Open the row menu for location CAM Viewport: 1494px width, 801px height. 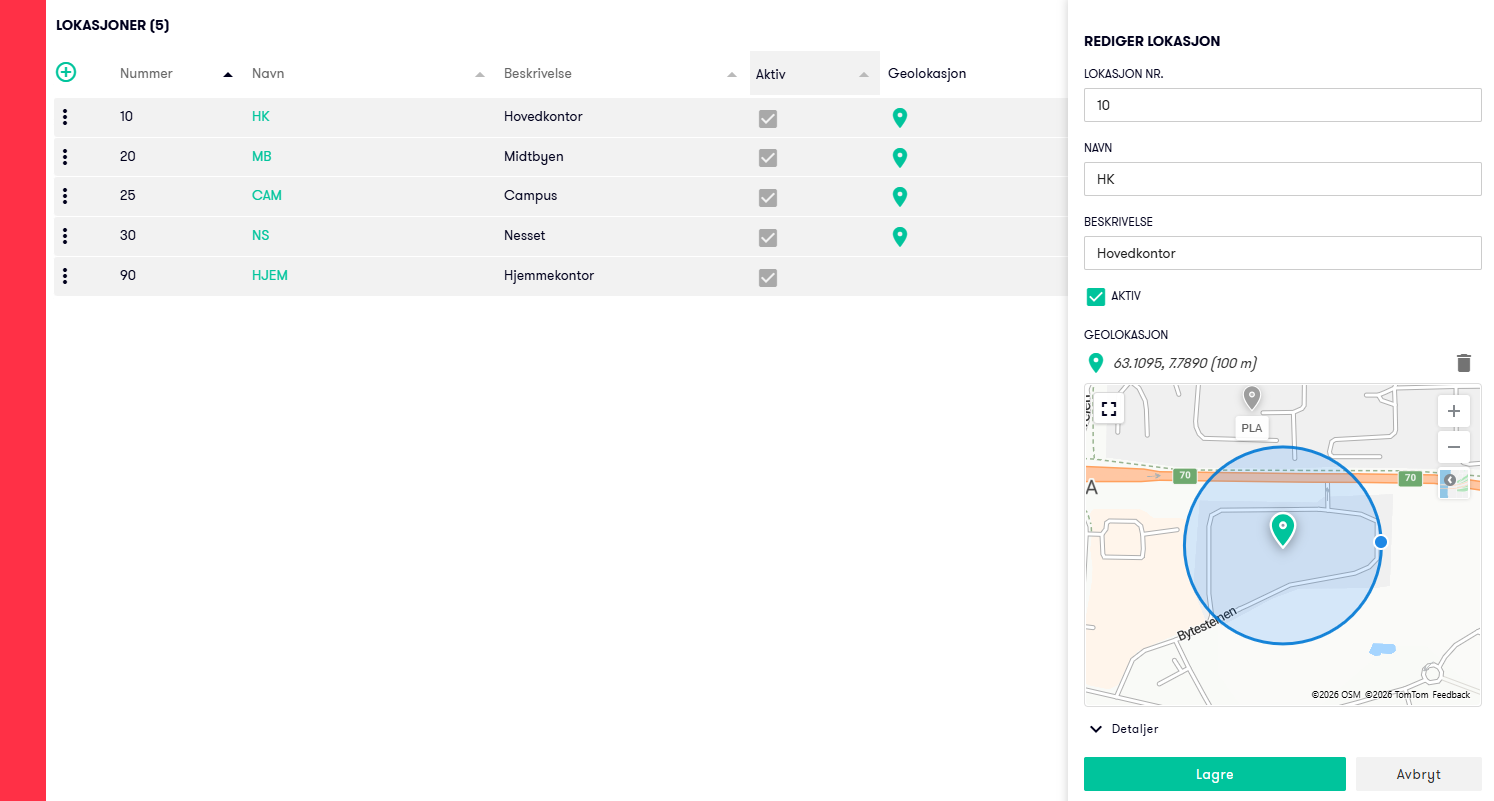(x=65, y=196)
